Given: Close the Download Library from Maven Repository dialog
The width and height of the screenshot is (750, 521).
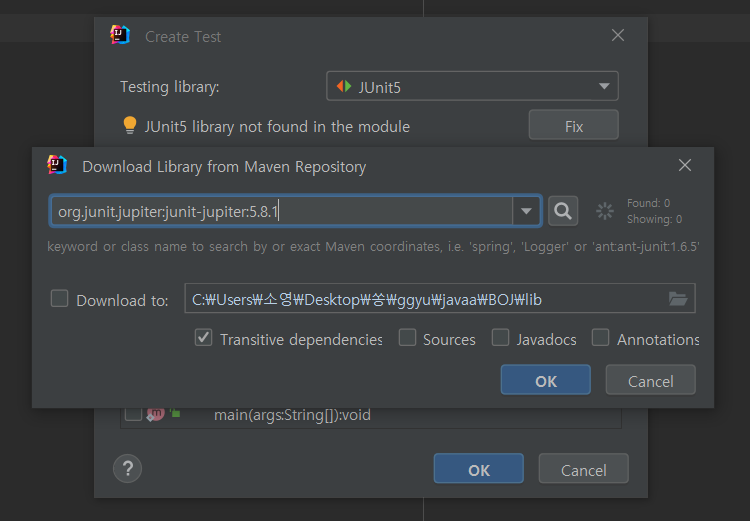Looking at the screenshot, I should (x=685, y=165).
